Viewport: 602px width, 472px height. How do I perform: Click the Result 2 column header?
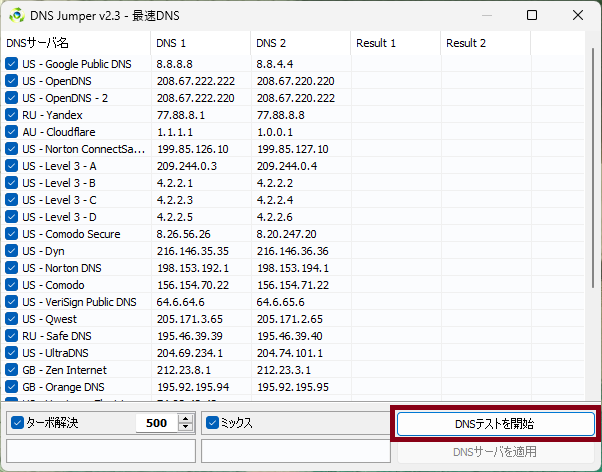pos(485,43)
